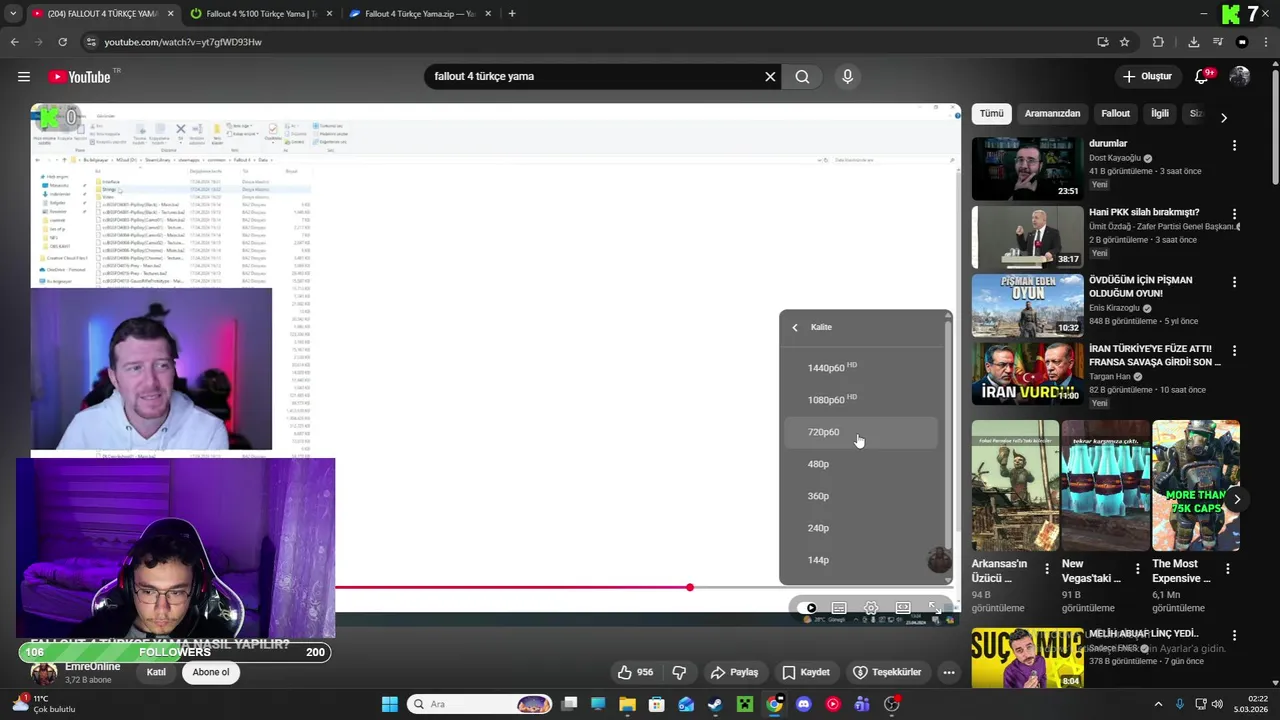Open the YouTube account avatar menu

[x=1240, y=77]
